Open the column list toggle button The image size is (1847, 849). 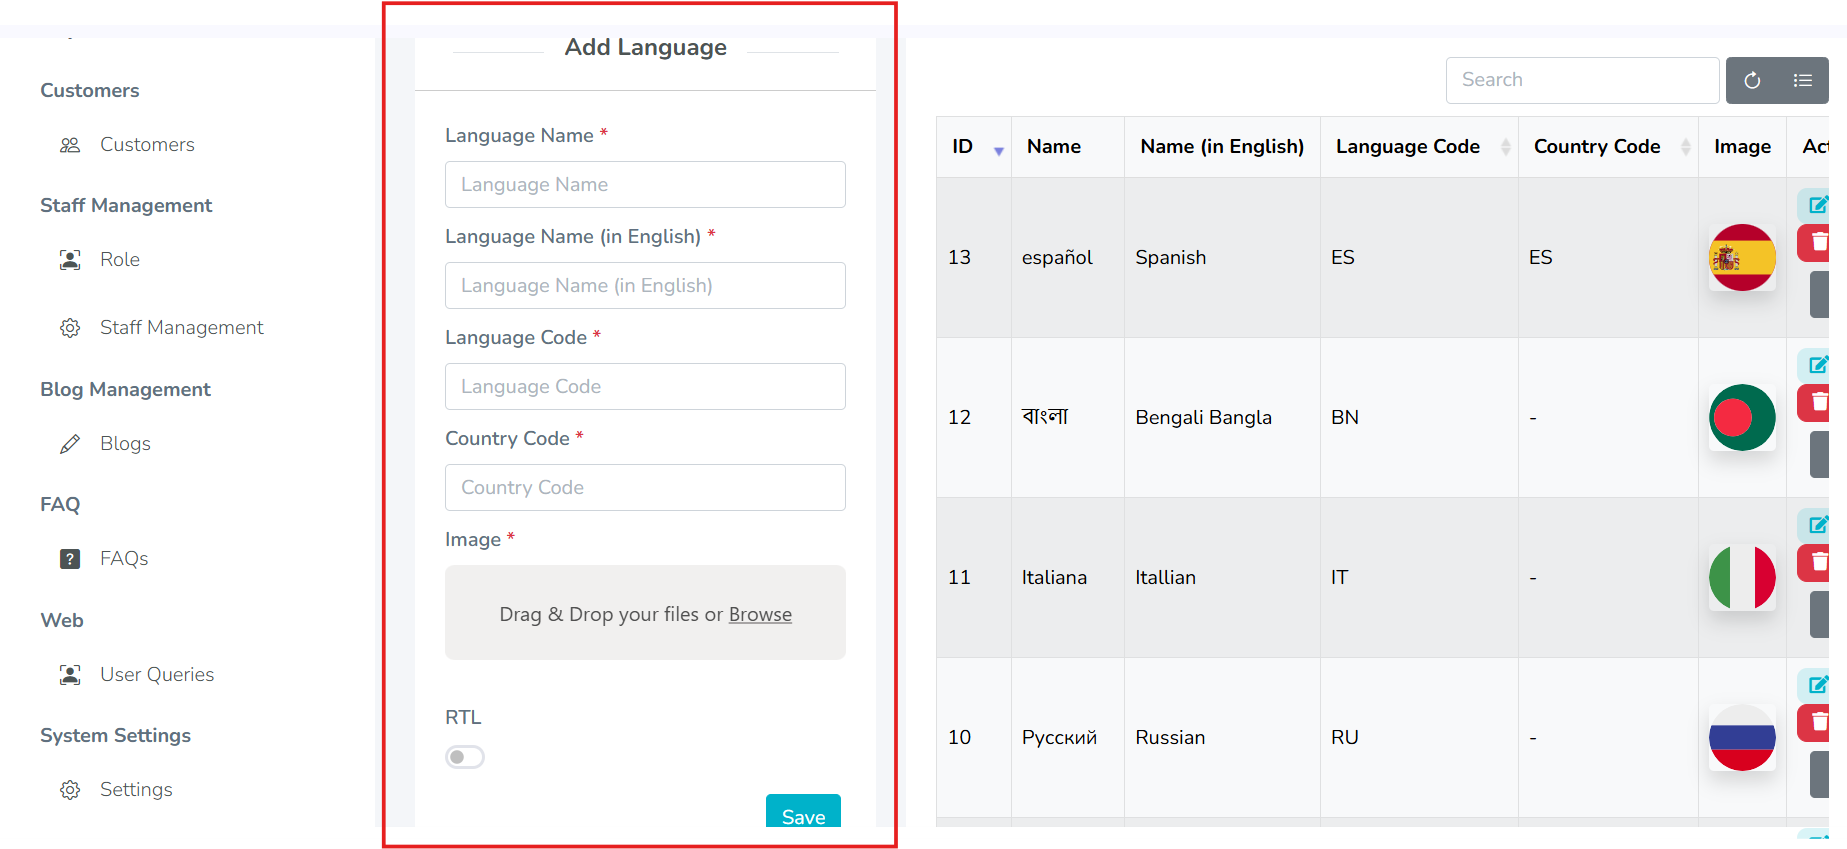point(1803,80)
